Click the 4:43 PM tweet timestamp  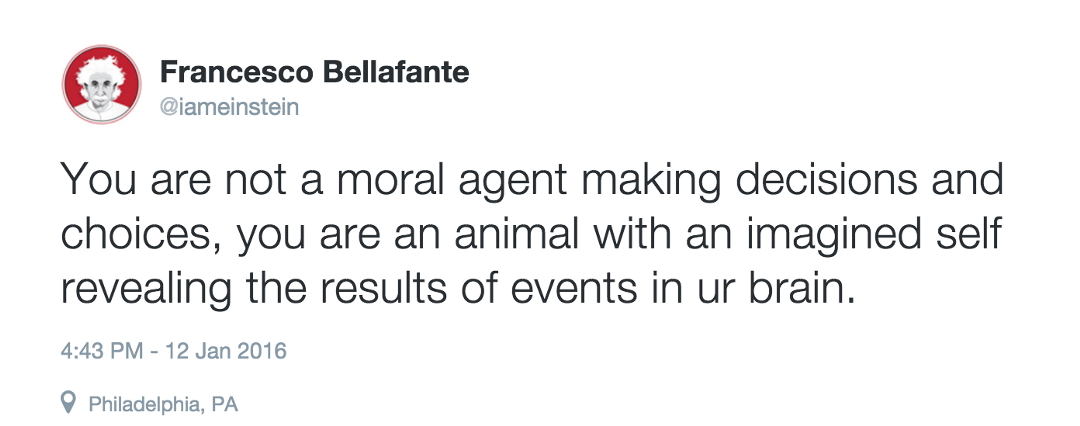click(102, 351)
